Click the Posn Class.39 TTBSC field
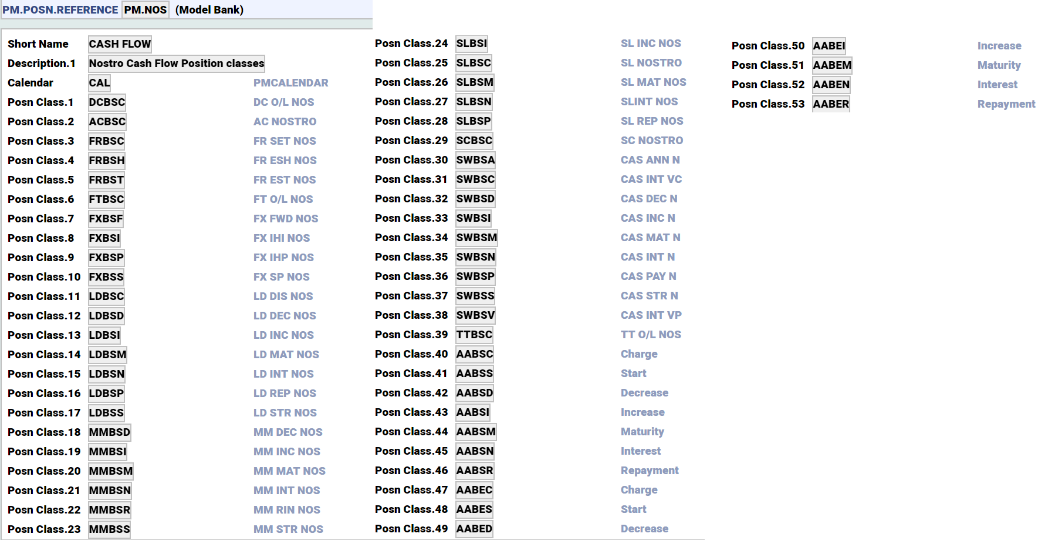 [474, 335]
